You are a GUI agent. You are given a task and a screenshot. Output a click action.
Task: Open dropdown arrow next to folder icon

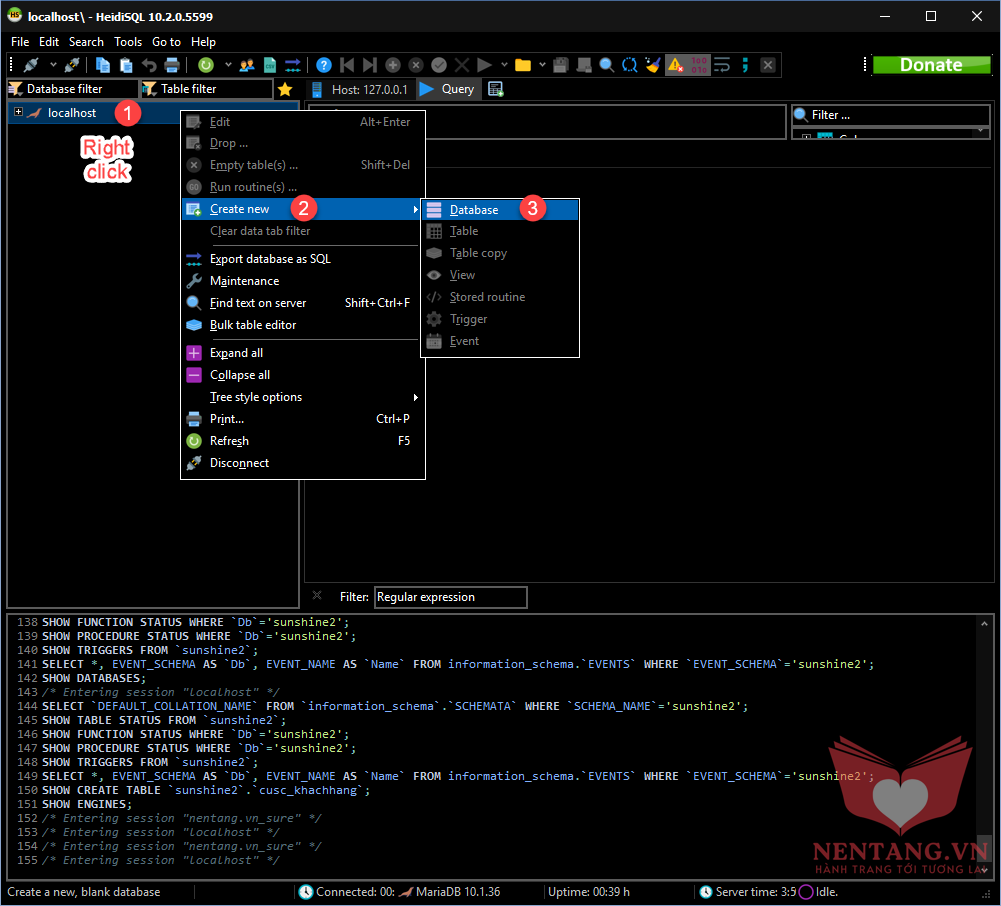(542, 65)
